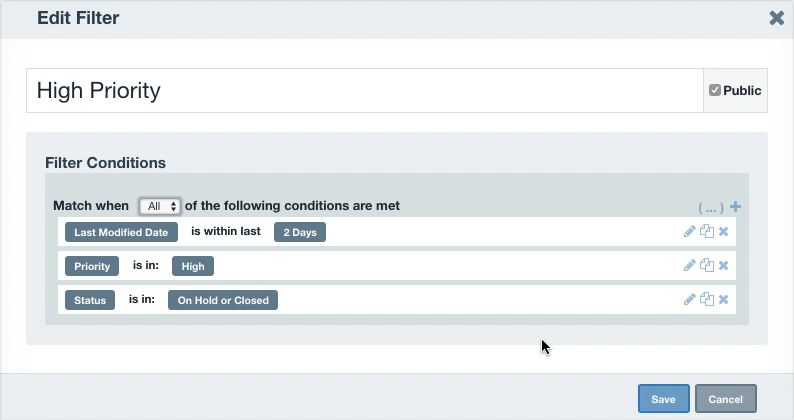Edit the Status condition with pencil icon
Screen dimensions: 794x420
point(689,299)
